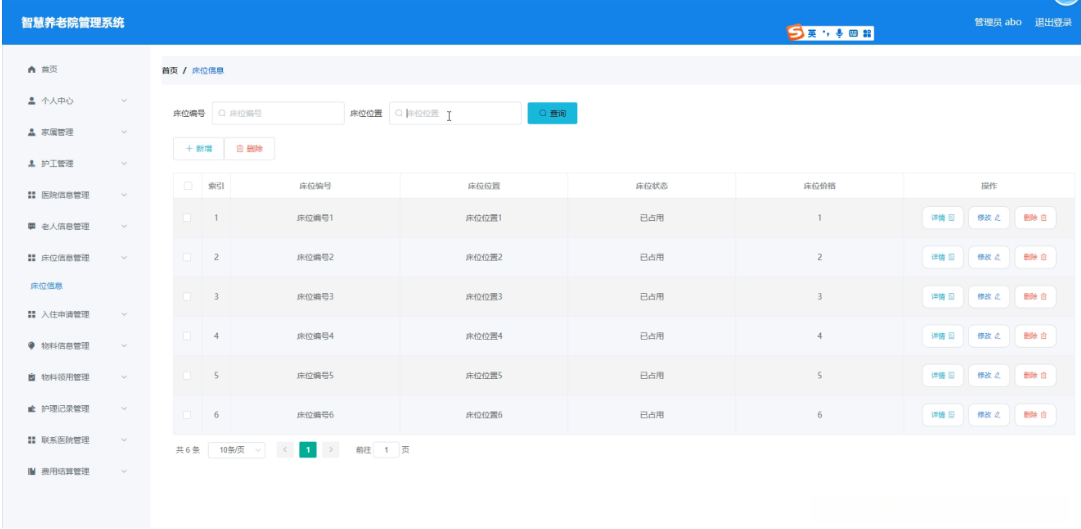
Task: Click the Sogou input method S logo
Action: click(x=796, y=33)
